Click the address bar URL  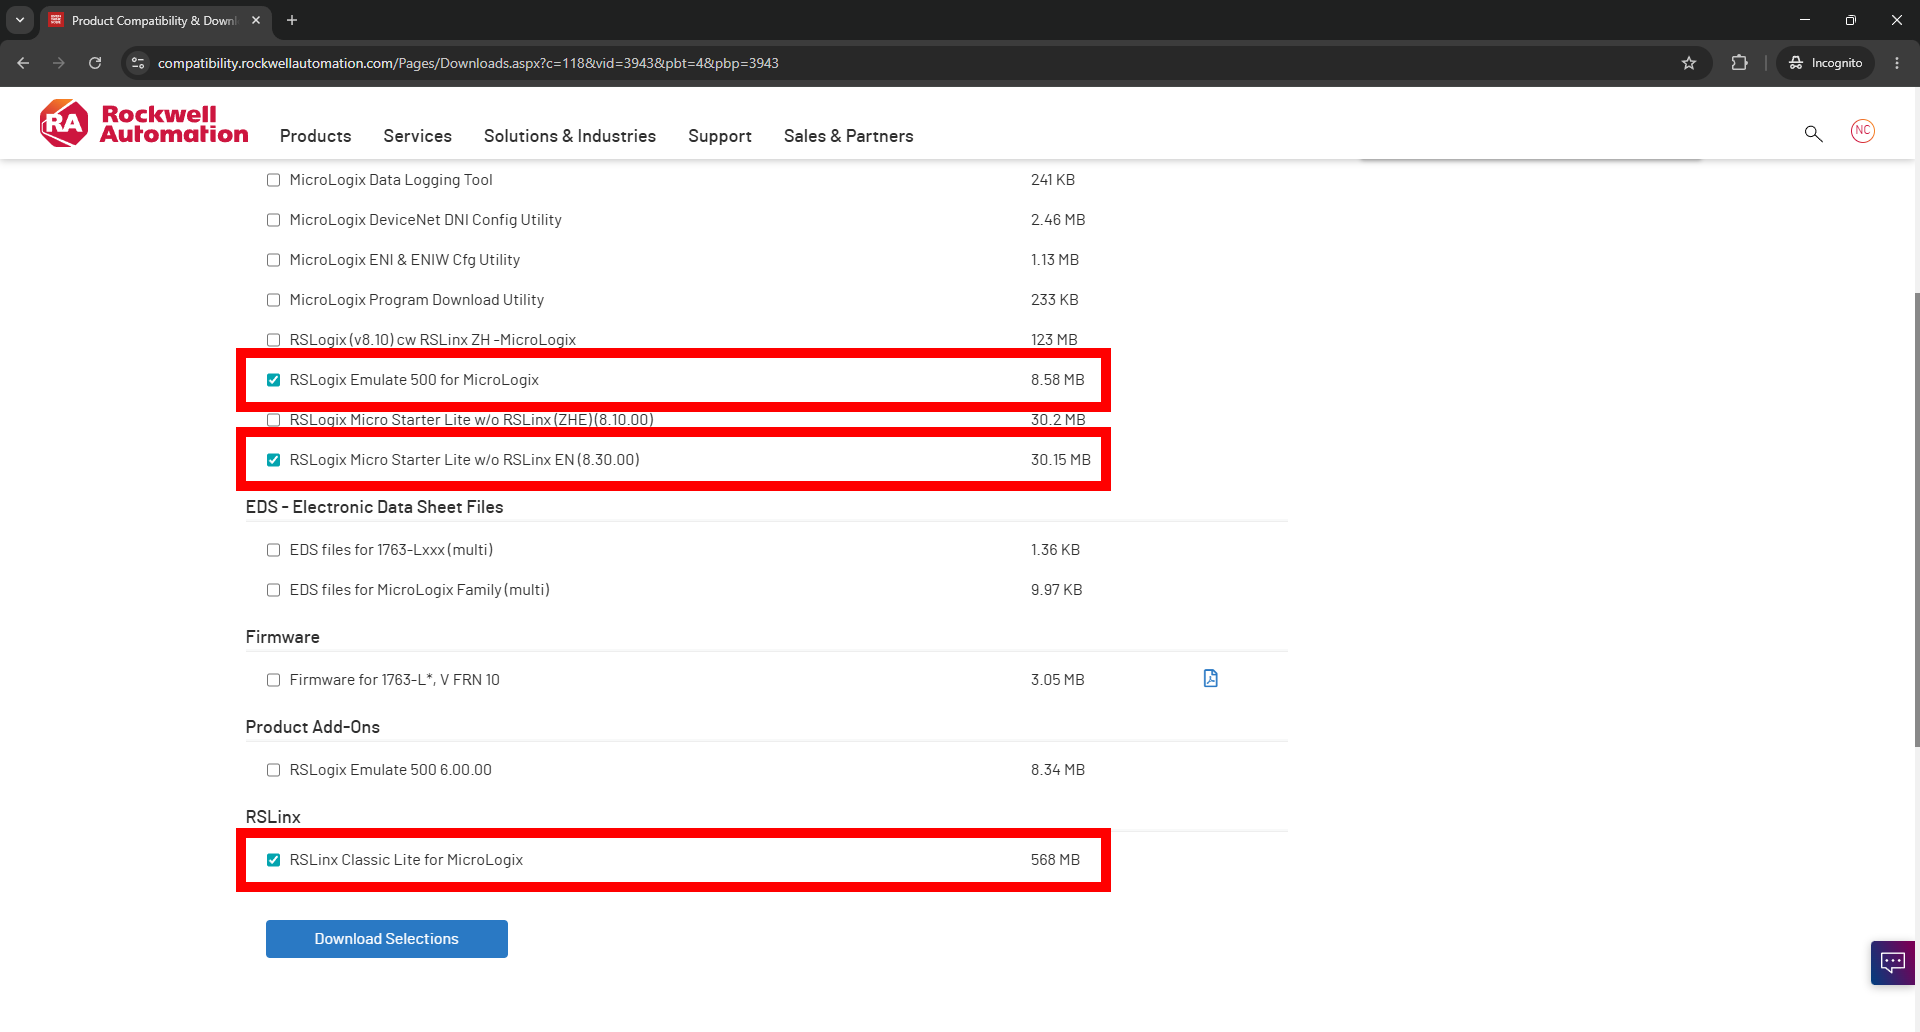point(468,63)
